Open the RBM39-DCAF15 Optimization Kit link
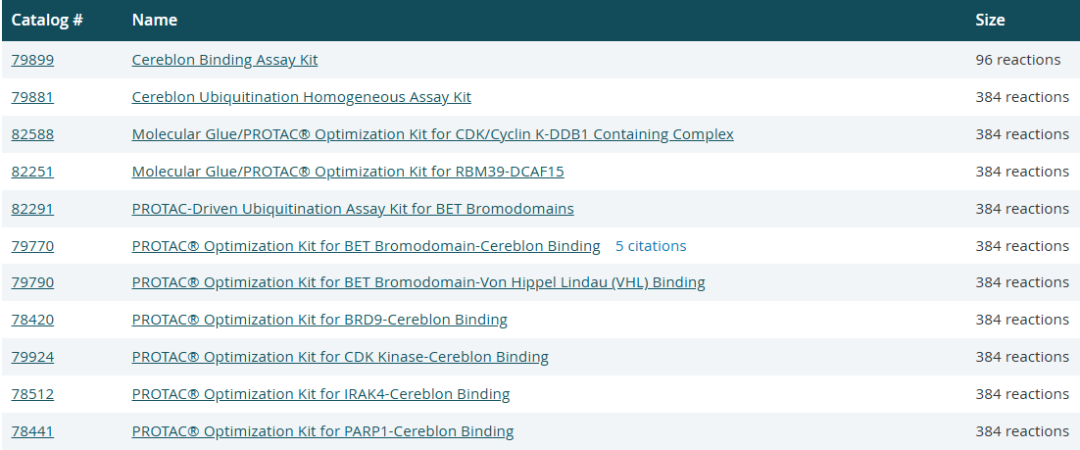 (347, 171)
